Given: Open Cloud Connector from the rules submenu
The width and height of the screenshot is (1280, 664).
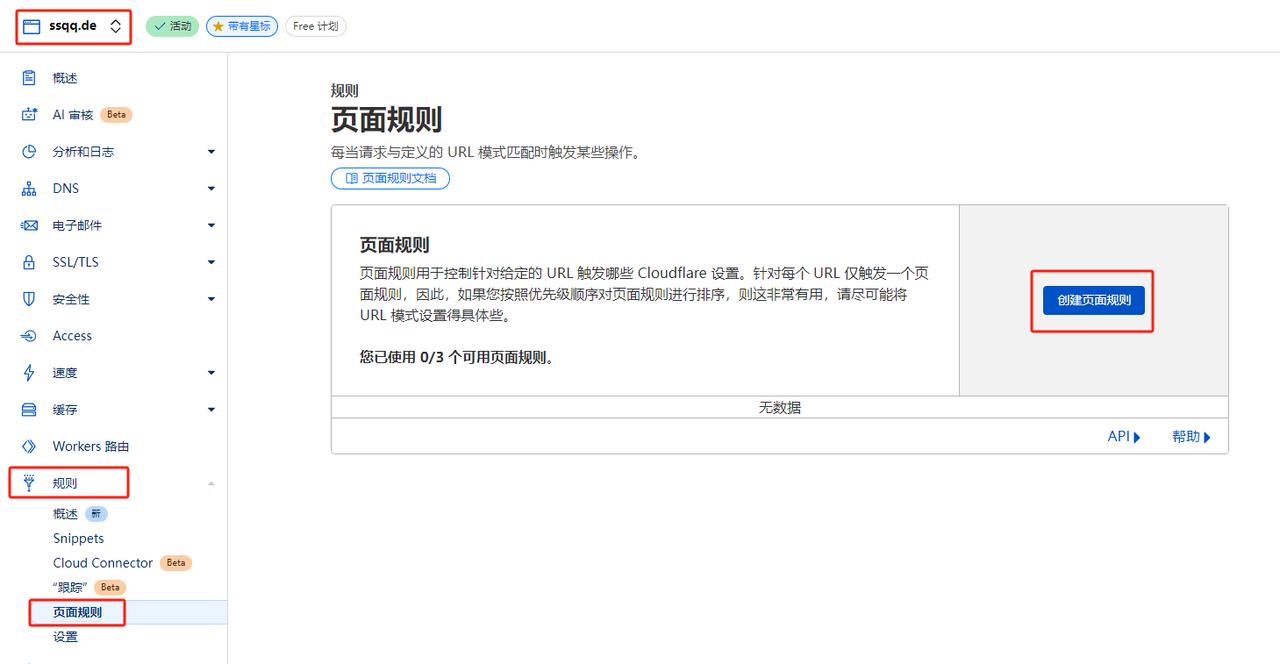Looking at the screenshot, I should [102, 562].
